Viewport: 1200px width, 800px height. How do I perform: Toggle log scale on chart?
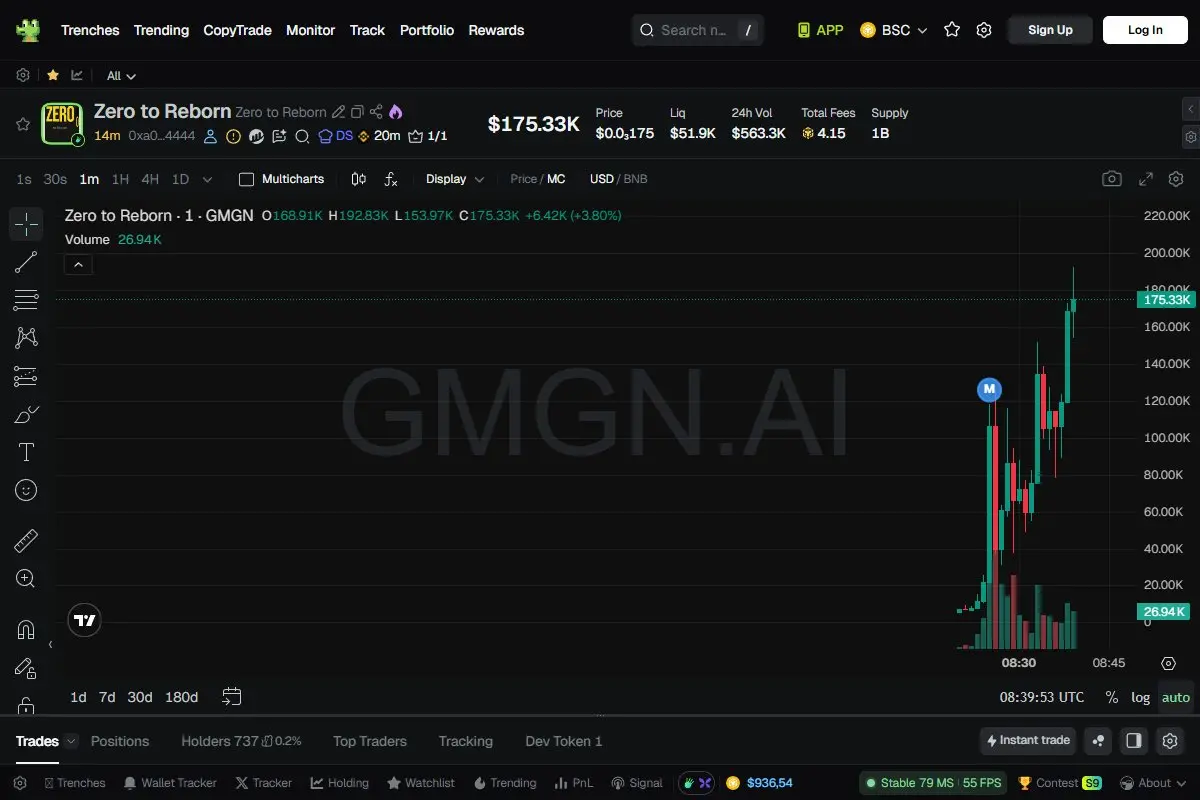click(1140, 697)
